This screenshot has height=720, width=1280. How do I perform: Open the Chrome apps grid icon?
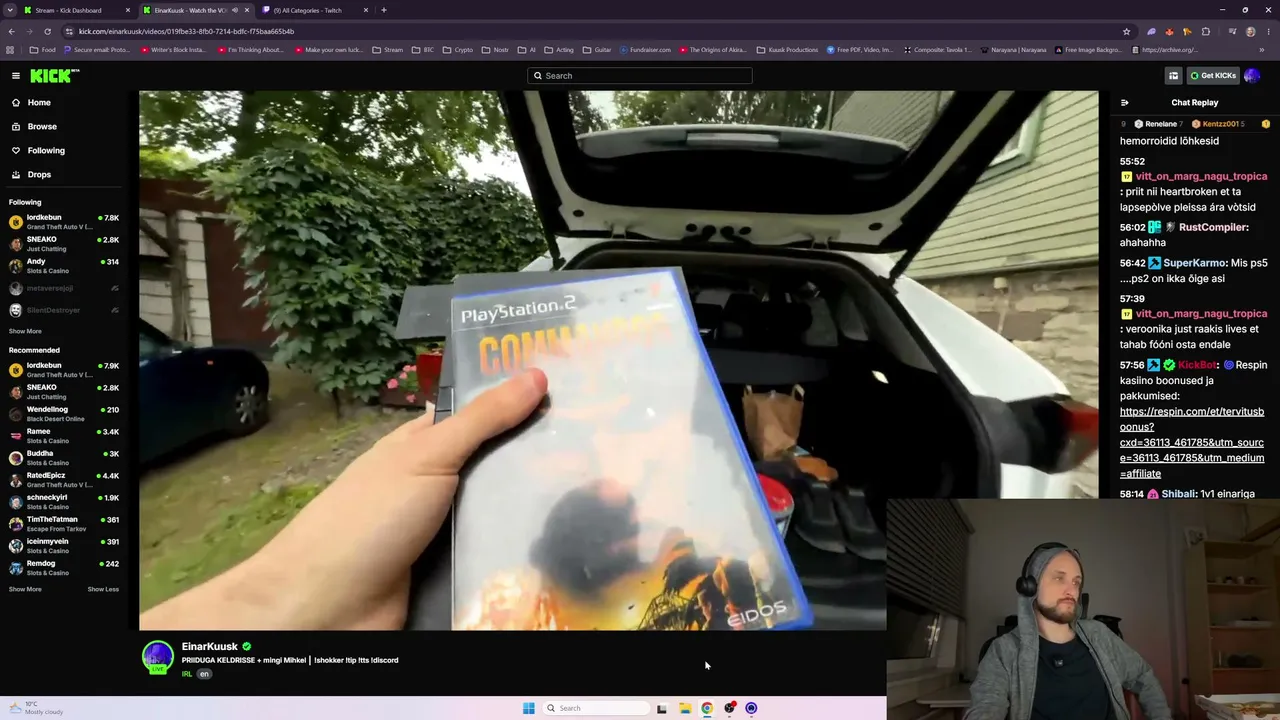(x=11, y=50)
